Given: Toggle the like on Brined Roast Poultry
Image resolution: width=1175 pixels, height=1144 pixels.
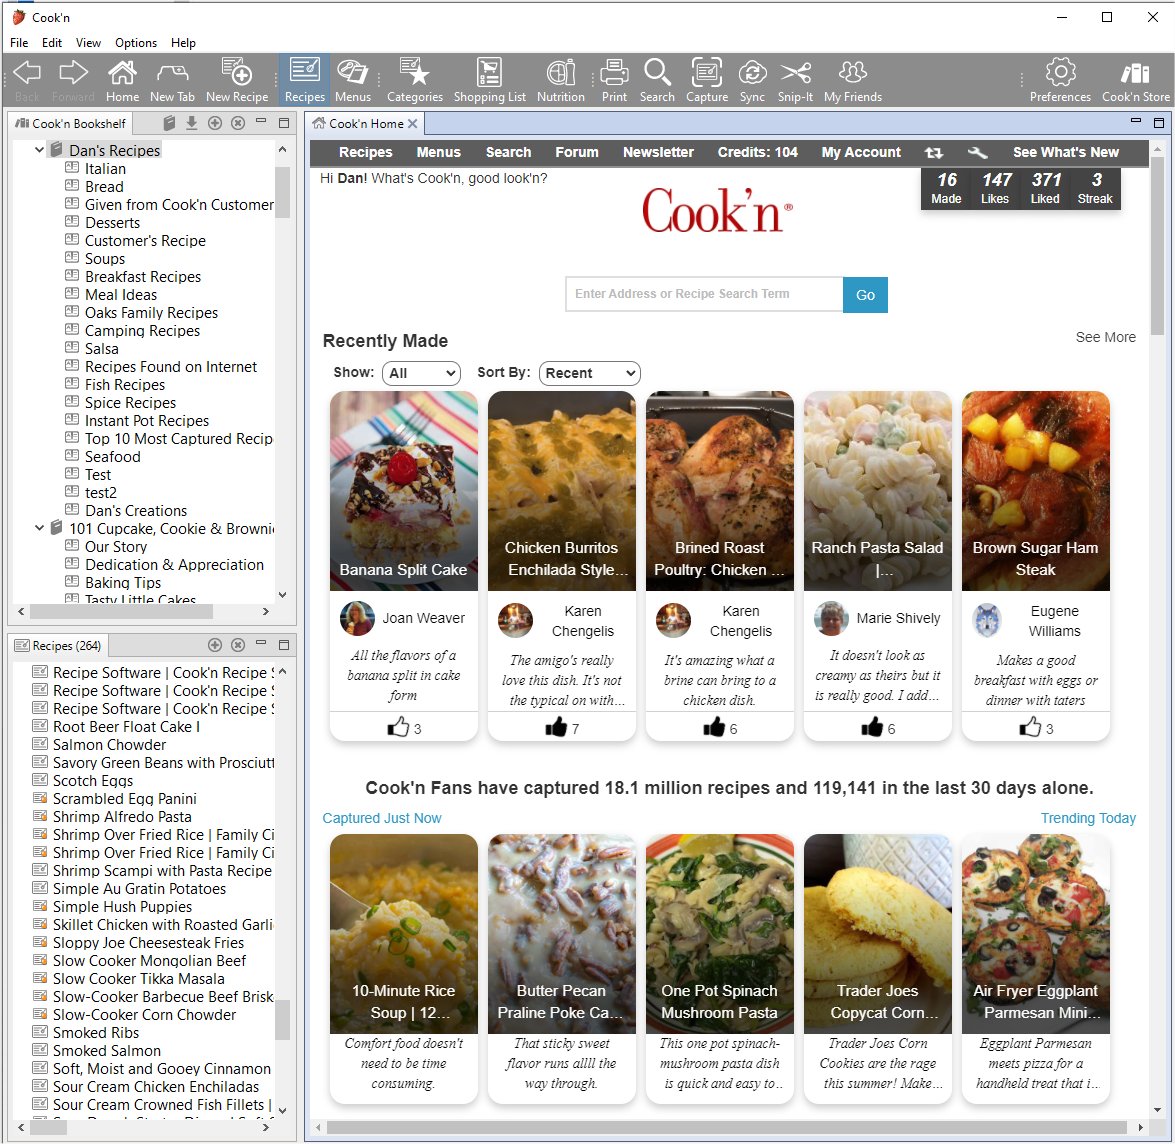Looking at the screenshot, I should [x=714, y=727].
